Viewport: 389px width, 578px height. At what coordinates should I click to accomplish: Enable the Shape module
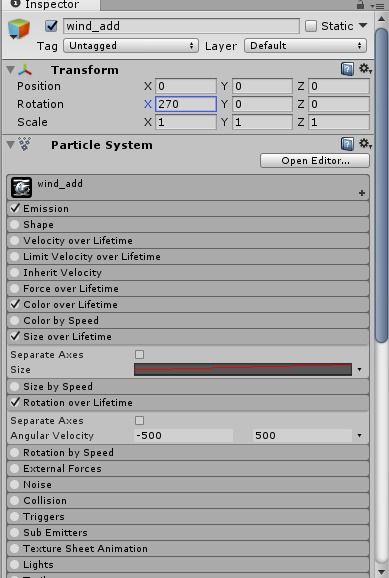click(15, 224)
